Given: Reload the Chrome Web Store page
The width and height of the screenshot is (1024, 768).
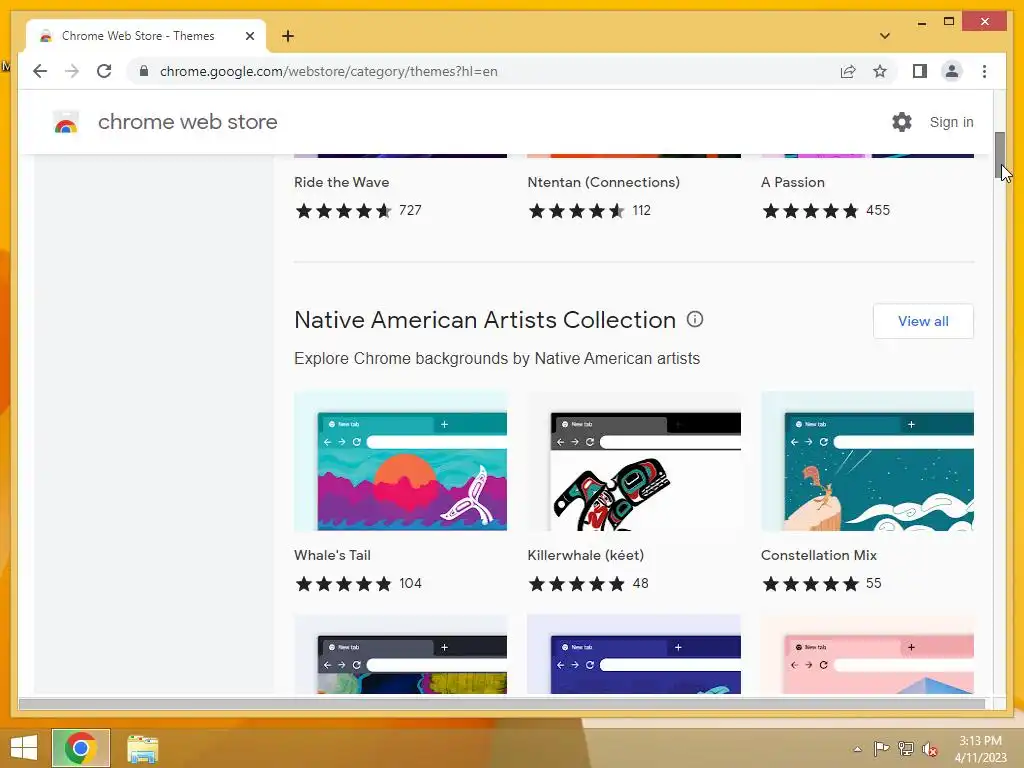Looking at the screenshot, I should coord(104,71).
